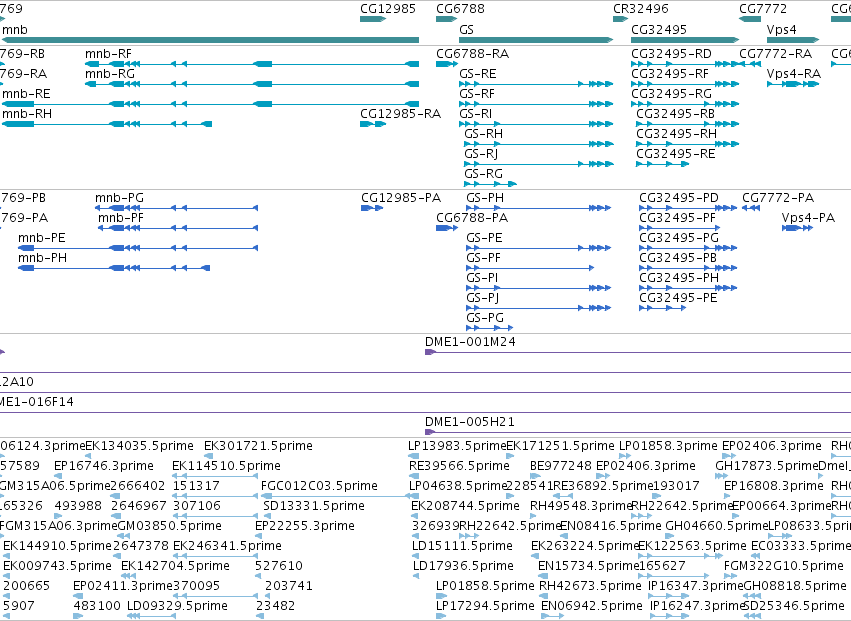
Task: Click the GS-RG transcript label
Action: [483, 174]
